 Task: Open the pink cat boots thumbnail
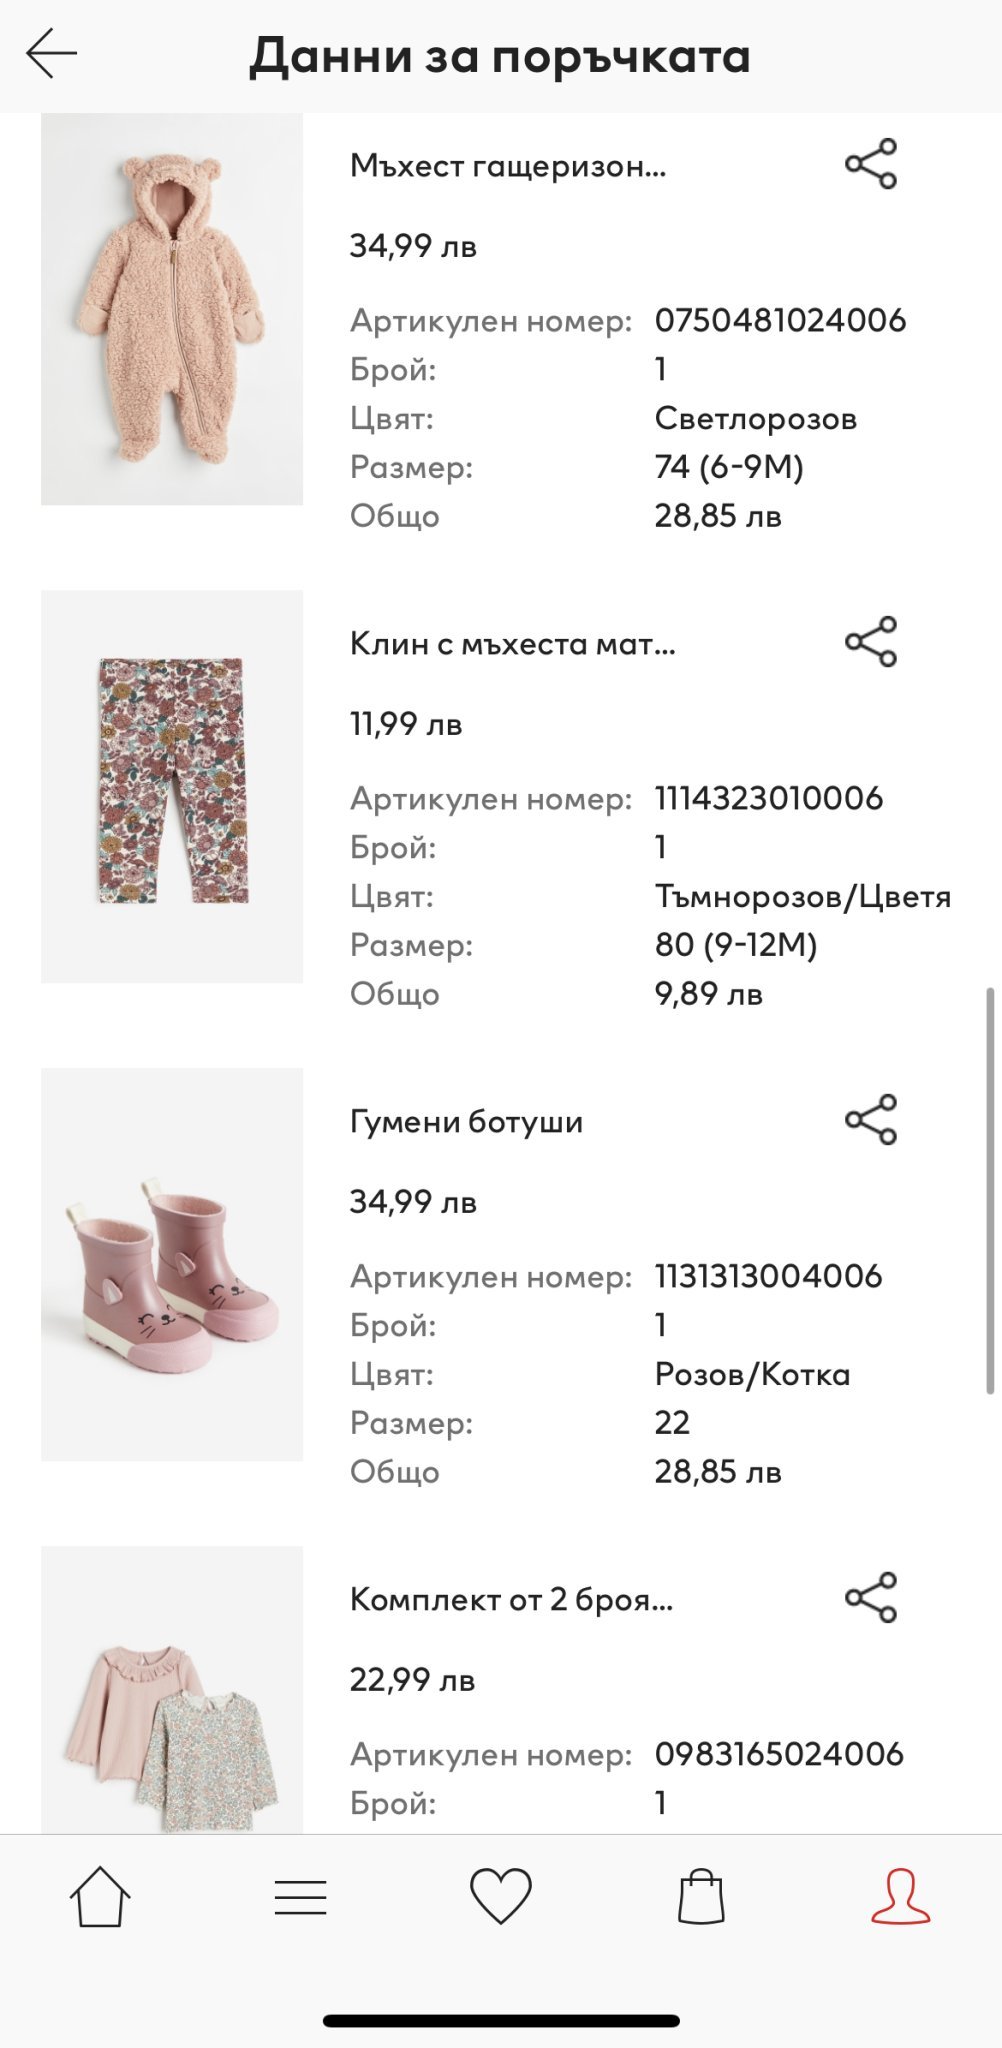click(x=172, y=1264)
